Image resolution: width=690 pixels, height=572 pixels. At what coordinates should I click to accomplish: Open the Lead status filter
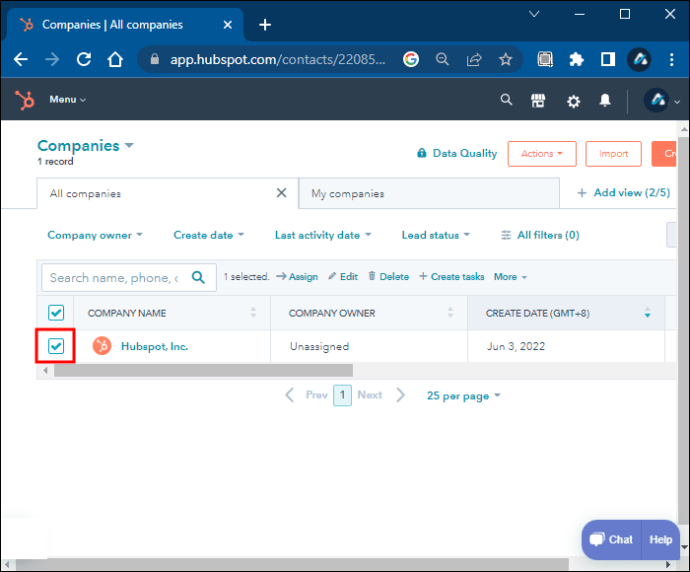pyautogui.click(x=436, y=235)
